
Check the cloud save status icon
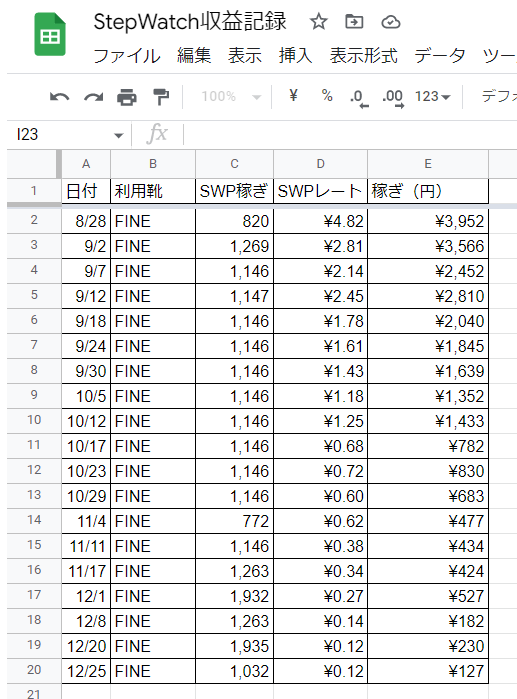coord(390,22)
